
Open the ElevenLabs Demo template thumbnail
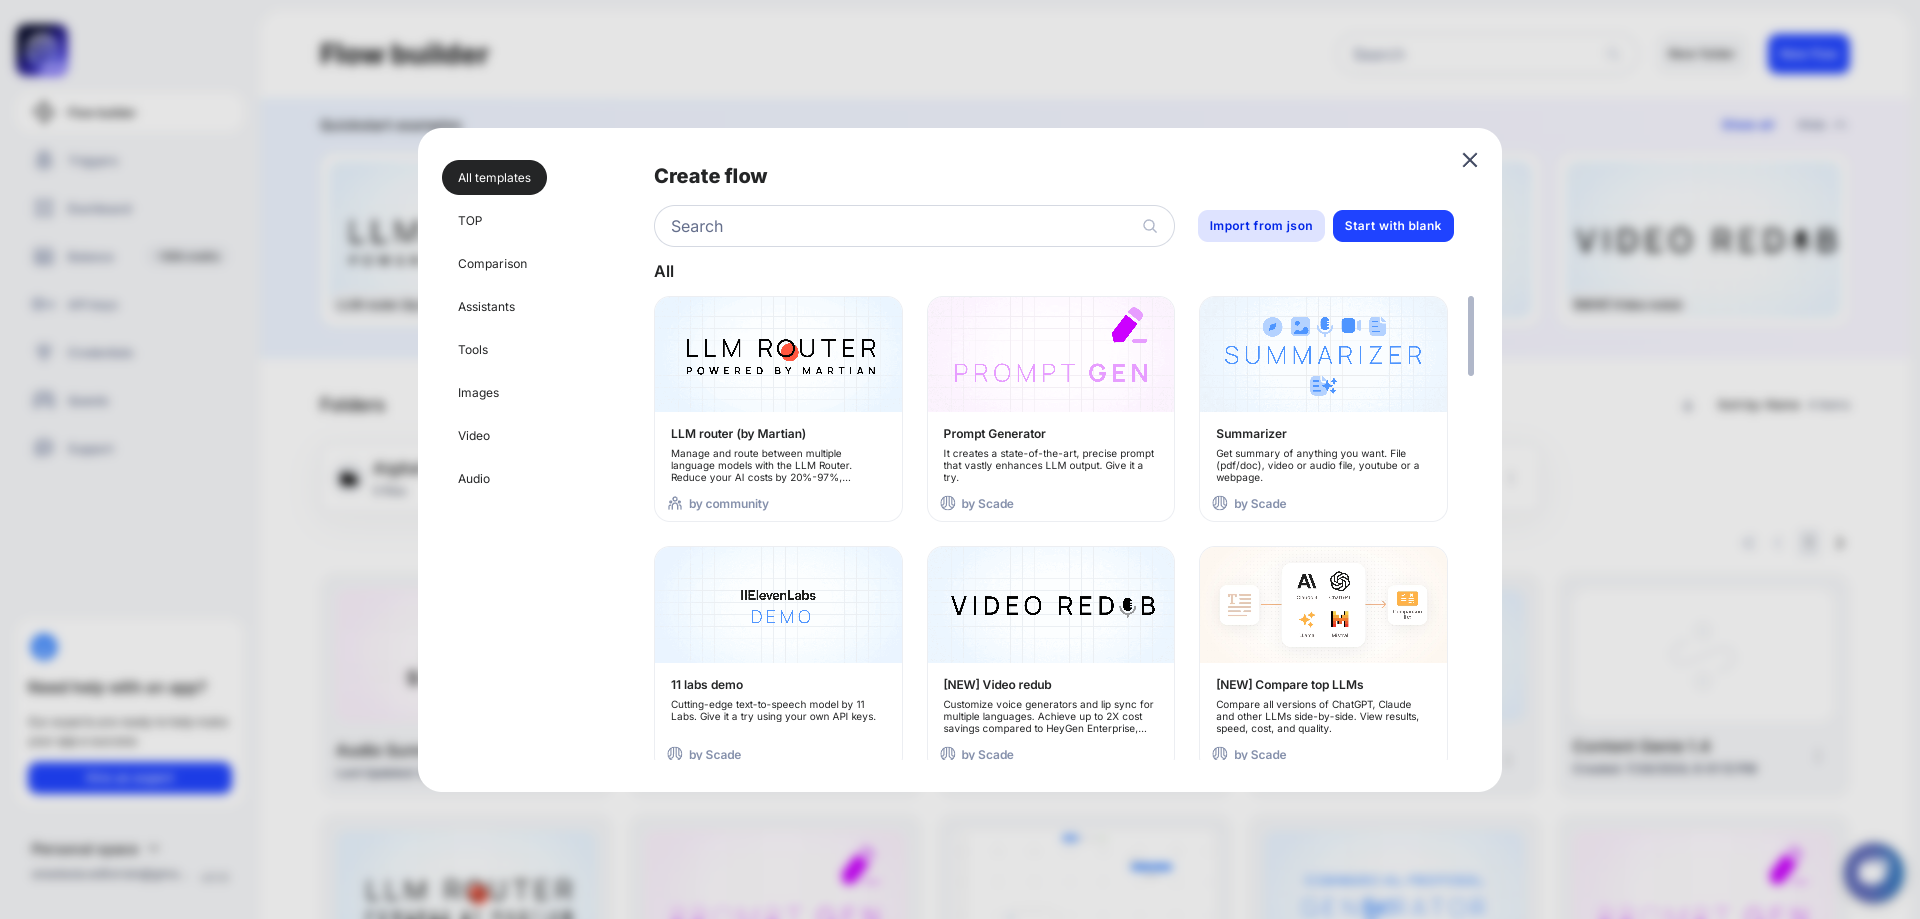(x=778, y=605)
